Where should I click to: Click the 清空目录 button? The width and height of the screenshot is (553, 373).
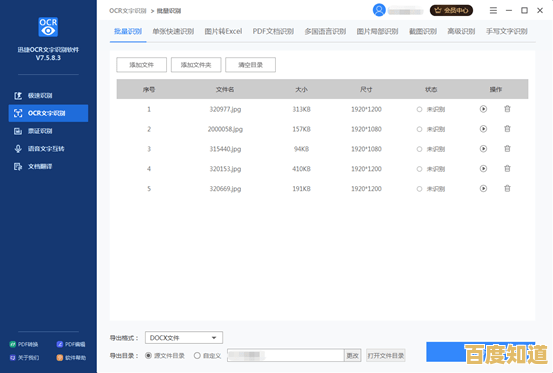point(250,65)
